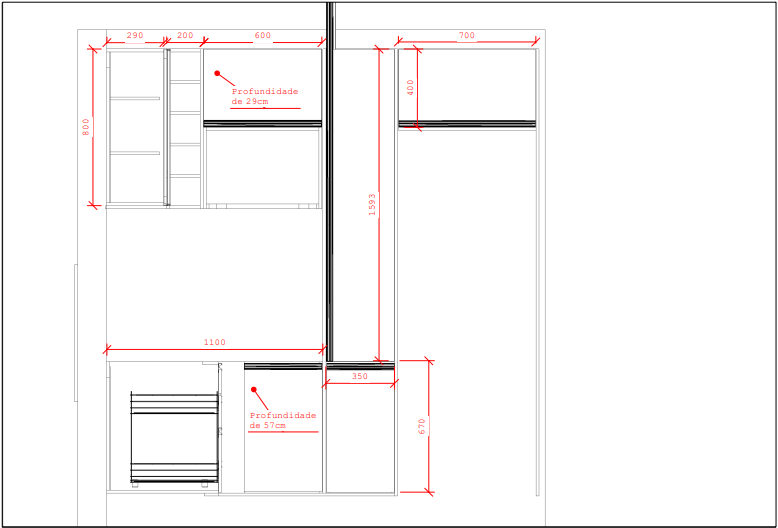The width and height of the screenshot is (778, 528).
Task: Select the 1100 horizontal dimension label
Action: pos(215,342)
